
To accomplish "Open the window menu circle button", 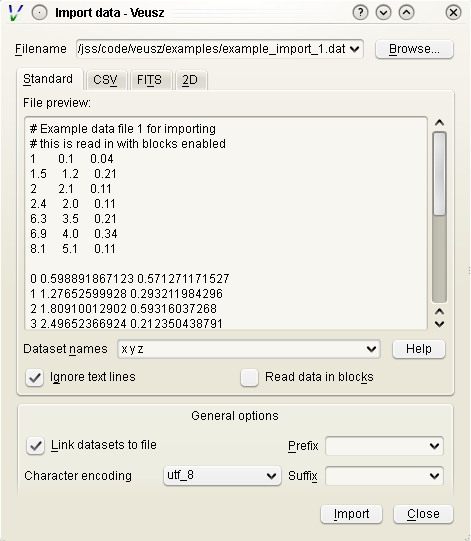I will click(39, 13).
